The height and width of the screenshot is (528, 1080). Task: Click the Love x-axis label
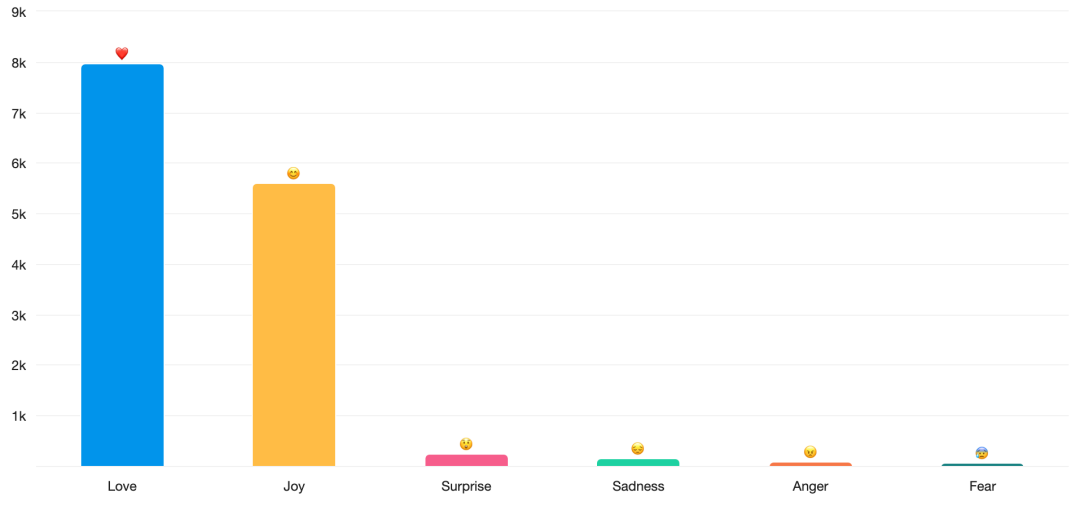[122, 487]
